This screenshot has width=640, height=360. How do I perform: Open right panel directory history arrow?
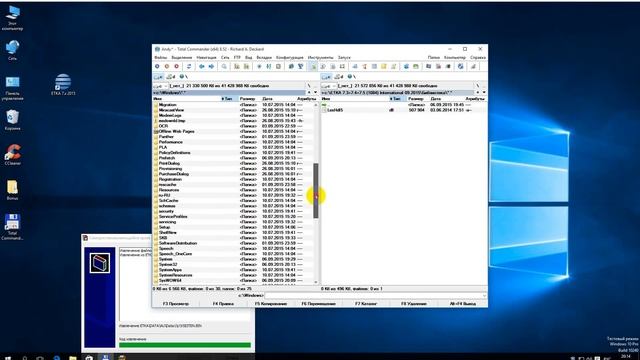(484, 93)
